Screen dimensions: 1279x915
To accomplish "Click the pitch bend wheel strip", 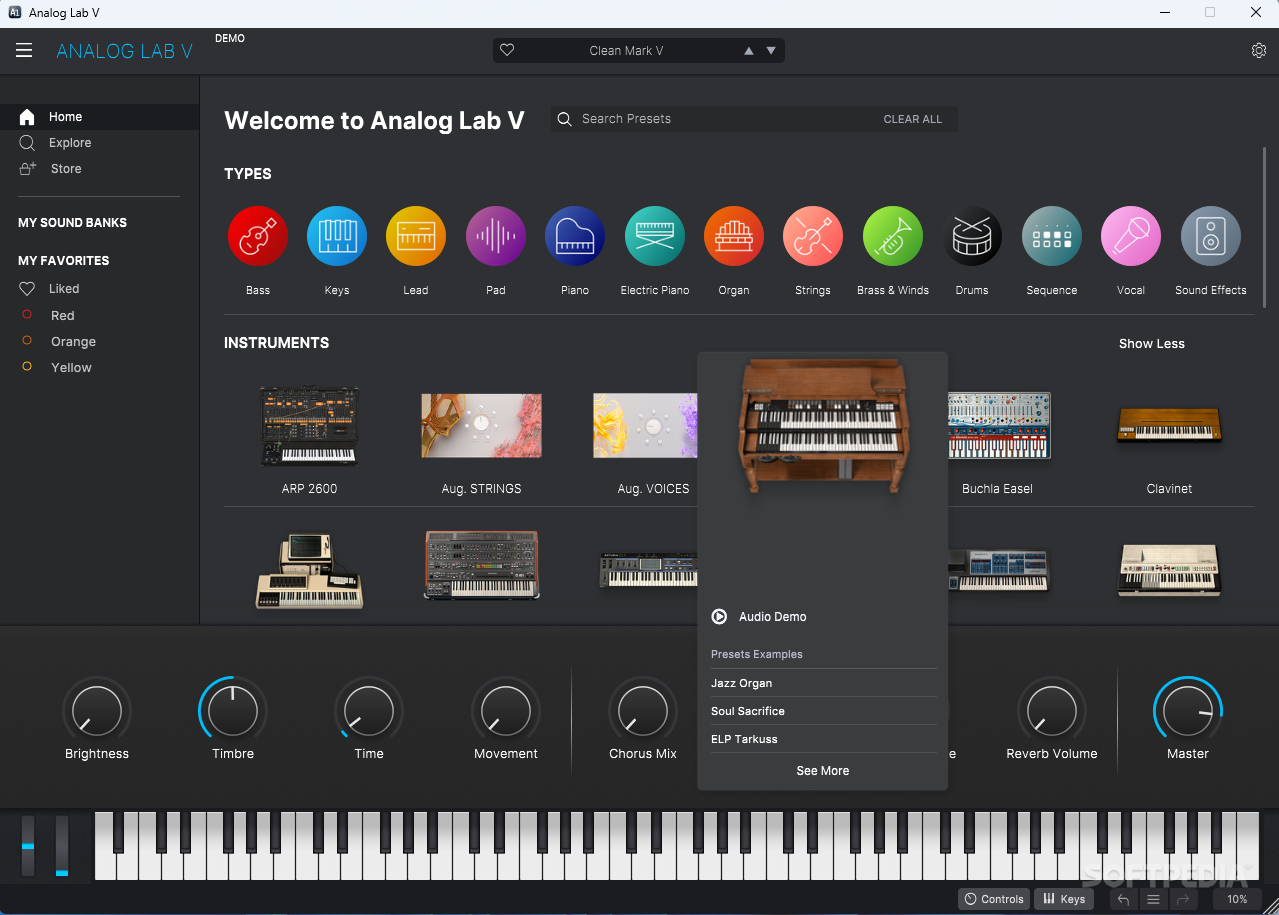I will 28,846.
